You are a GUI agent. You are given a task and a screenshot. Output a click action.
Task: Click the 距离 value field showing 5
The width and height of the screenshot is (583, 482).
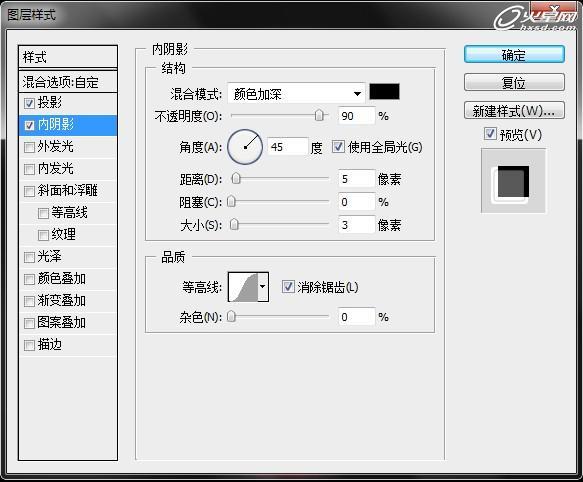click(x=356, y=179)
